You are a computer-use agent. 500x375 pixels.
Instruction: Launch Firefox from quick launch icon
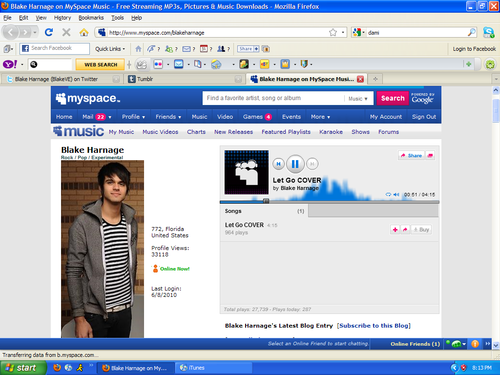click(x=57, y=368)
